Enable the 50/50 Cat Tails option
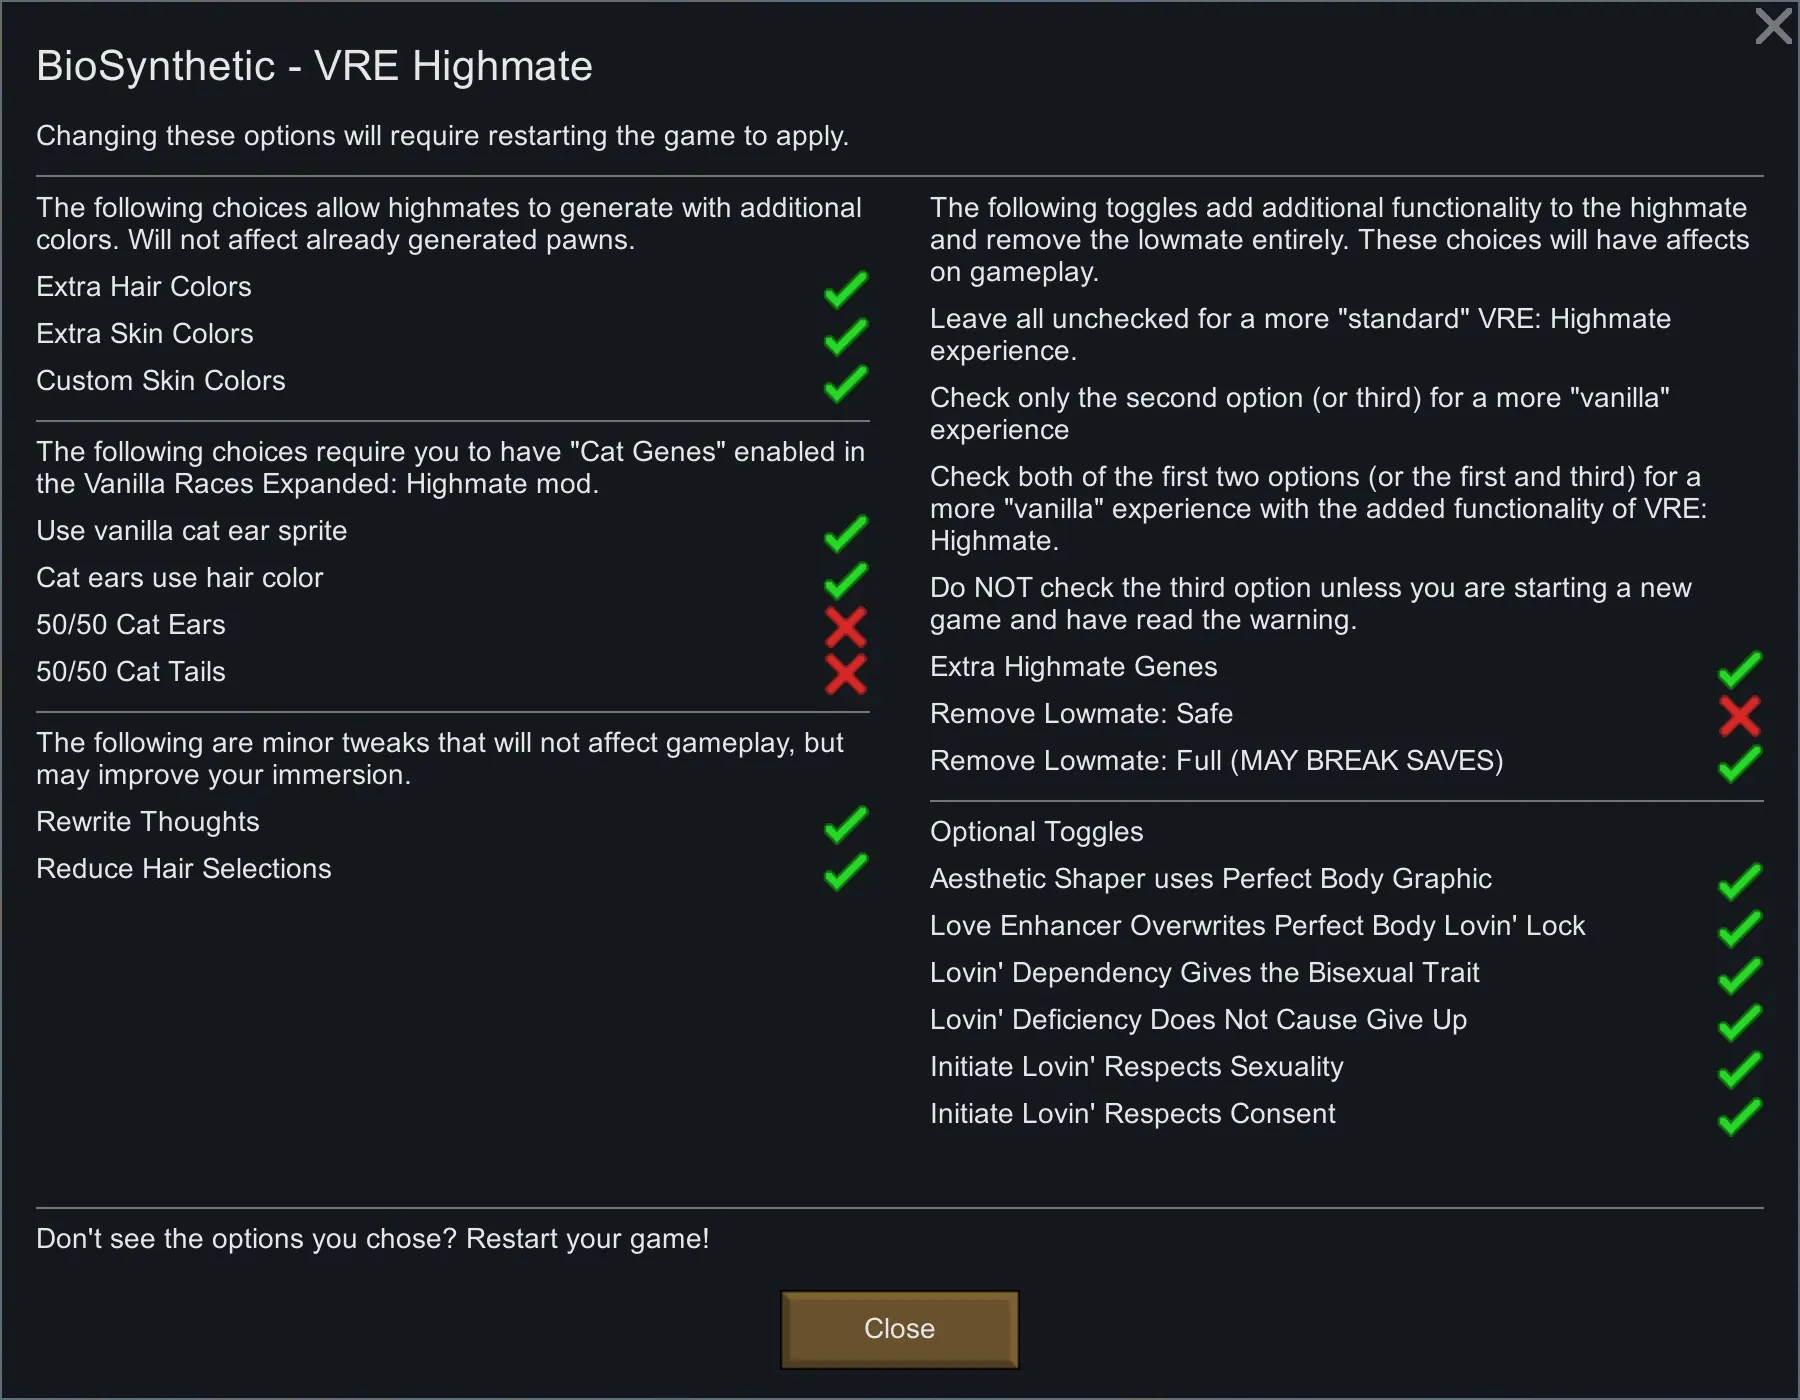 pyautogui.click(x=845, y=674)
